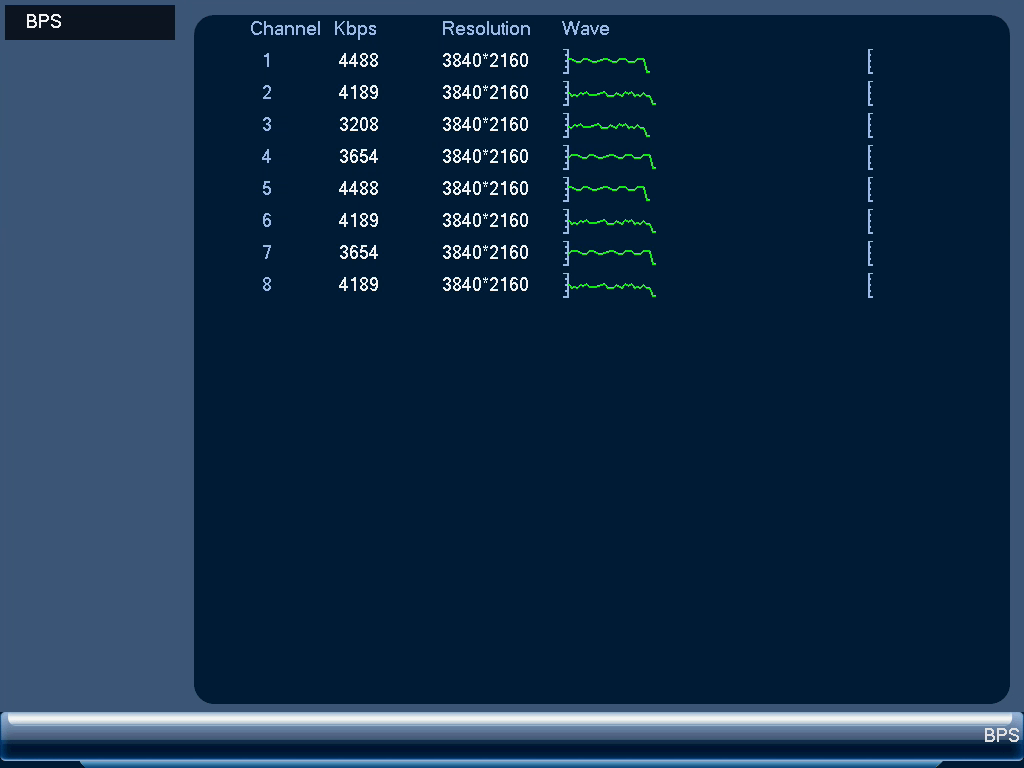Click the green wave graph for channel 6
The height and width of the screenshot is (768, 1024).
click(x=611, y=225)
